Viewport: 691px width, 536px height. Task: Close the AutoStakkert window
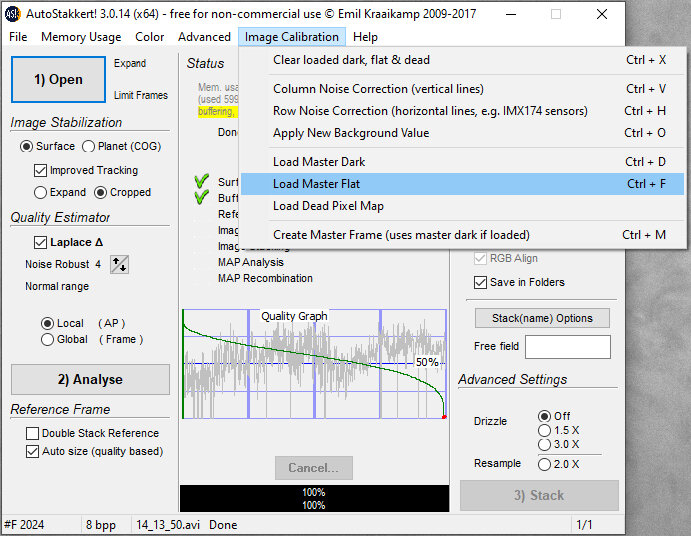click(x=602, y=14)
